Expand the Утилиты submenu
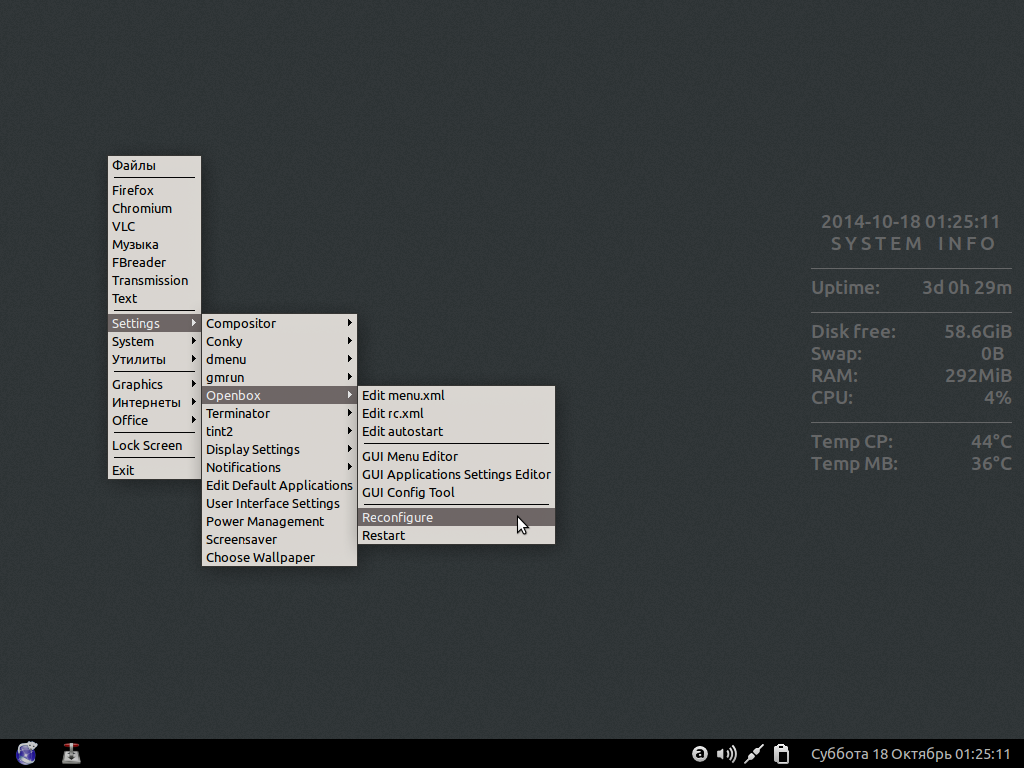The width and height of the screenshot is (1024, 768). 154,359
